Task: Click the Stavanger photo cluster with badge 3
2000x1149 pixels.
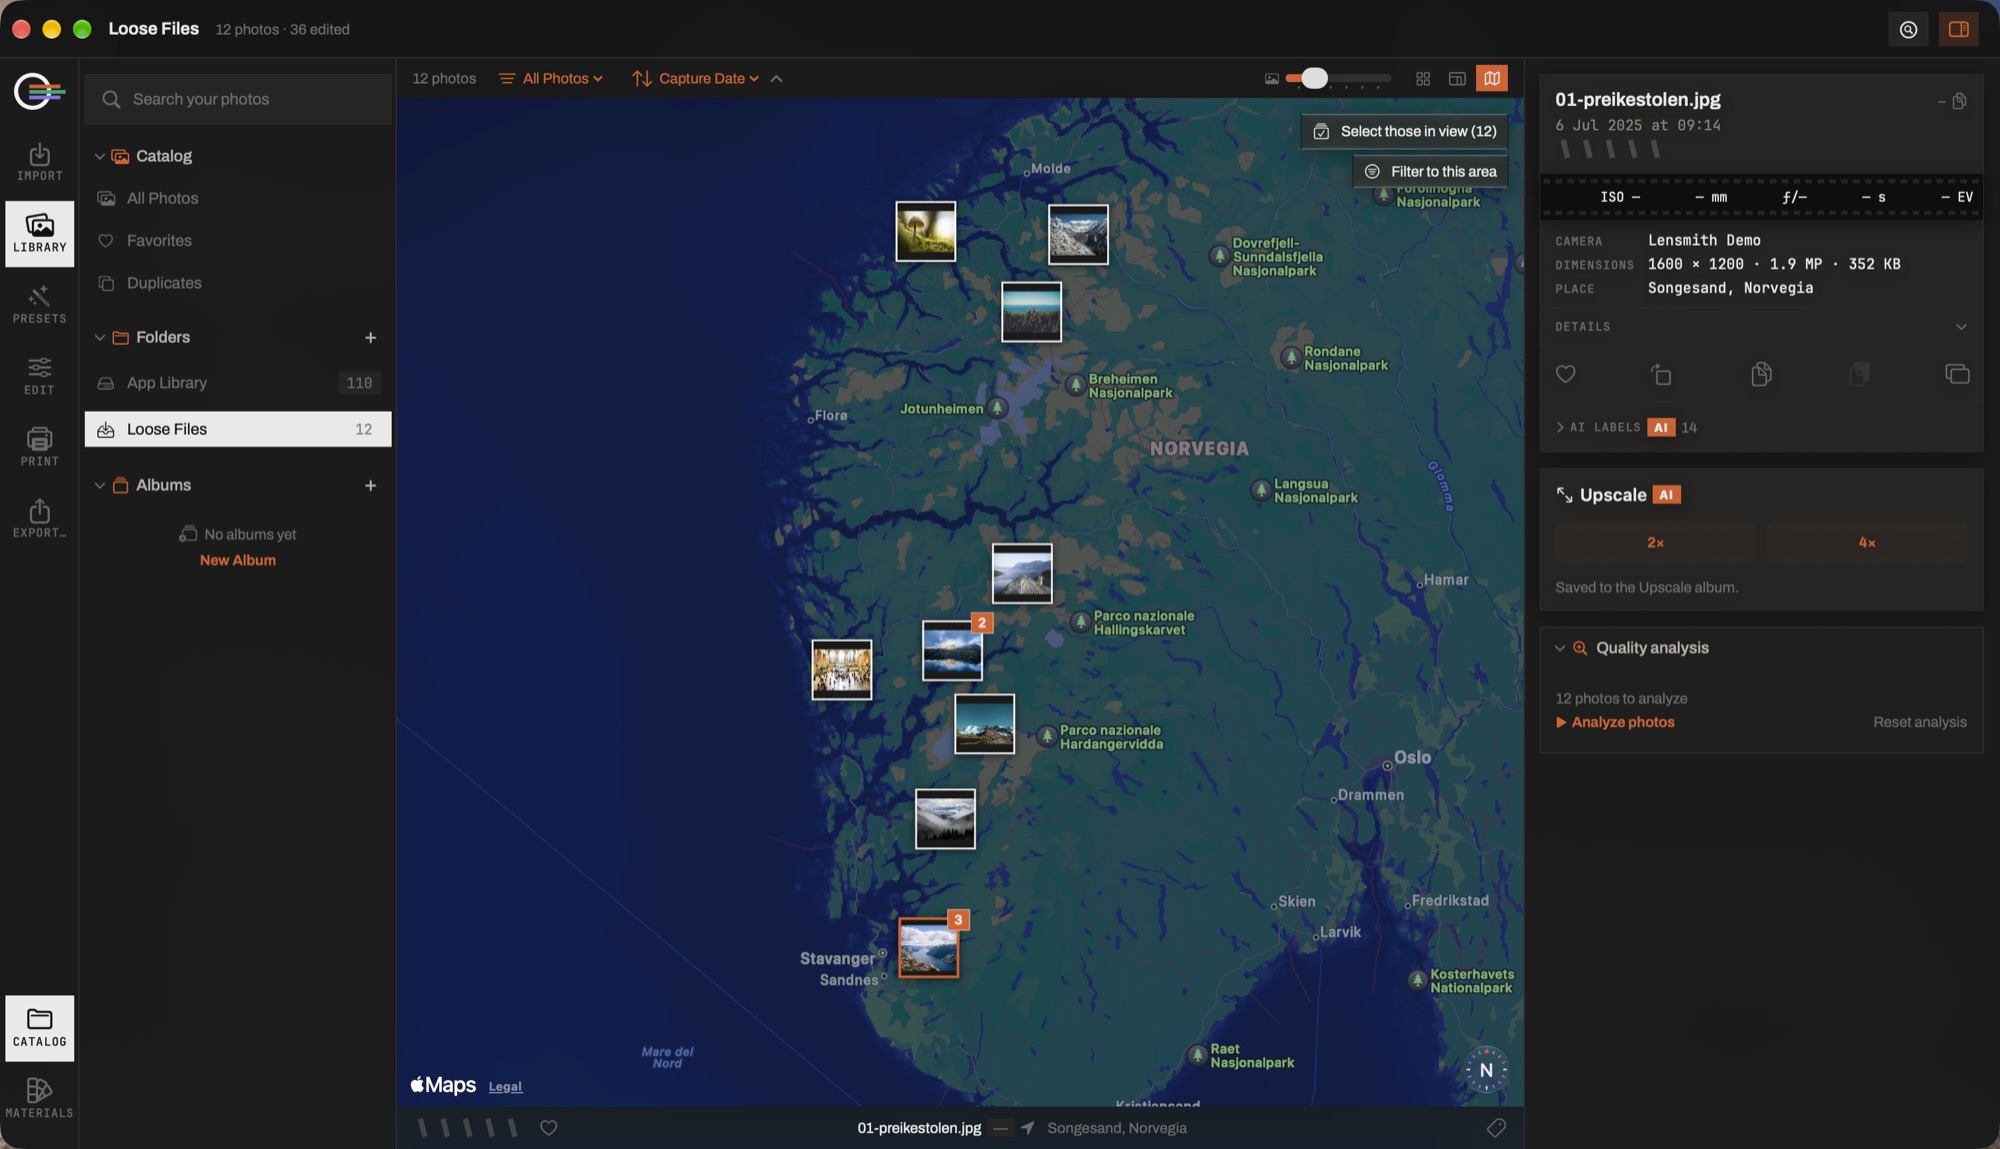Action: [929, 947]
